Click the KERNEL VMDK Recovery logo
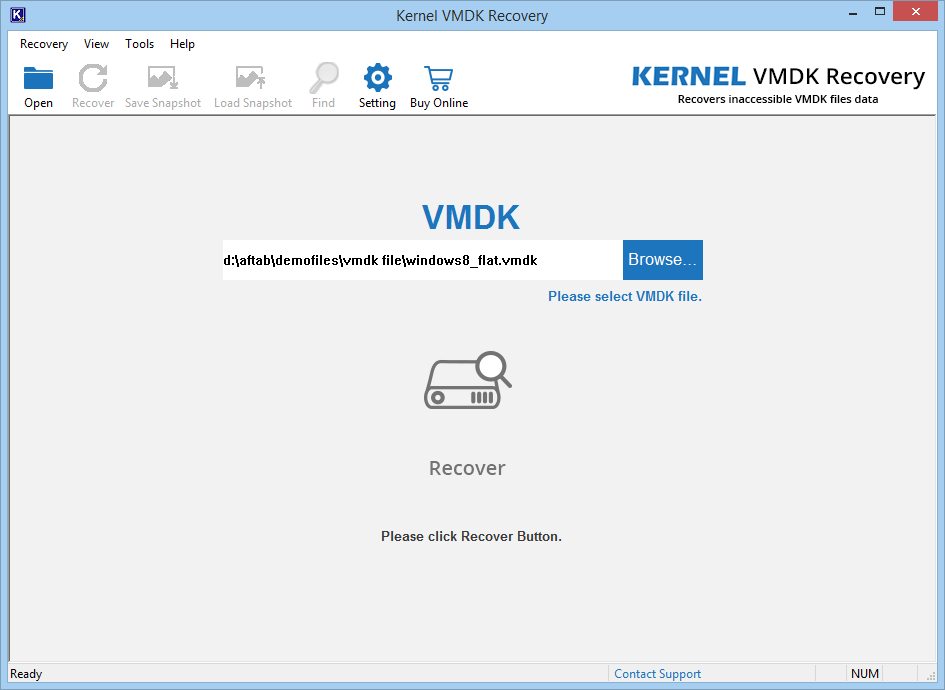The width and height of the screenshot is (945, 690). 778,84
